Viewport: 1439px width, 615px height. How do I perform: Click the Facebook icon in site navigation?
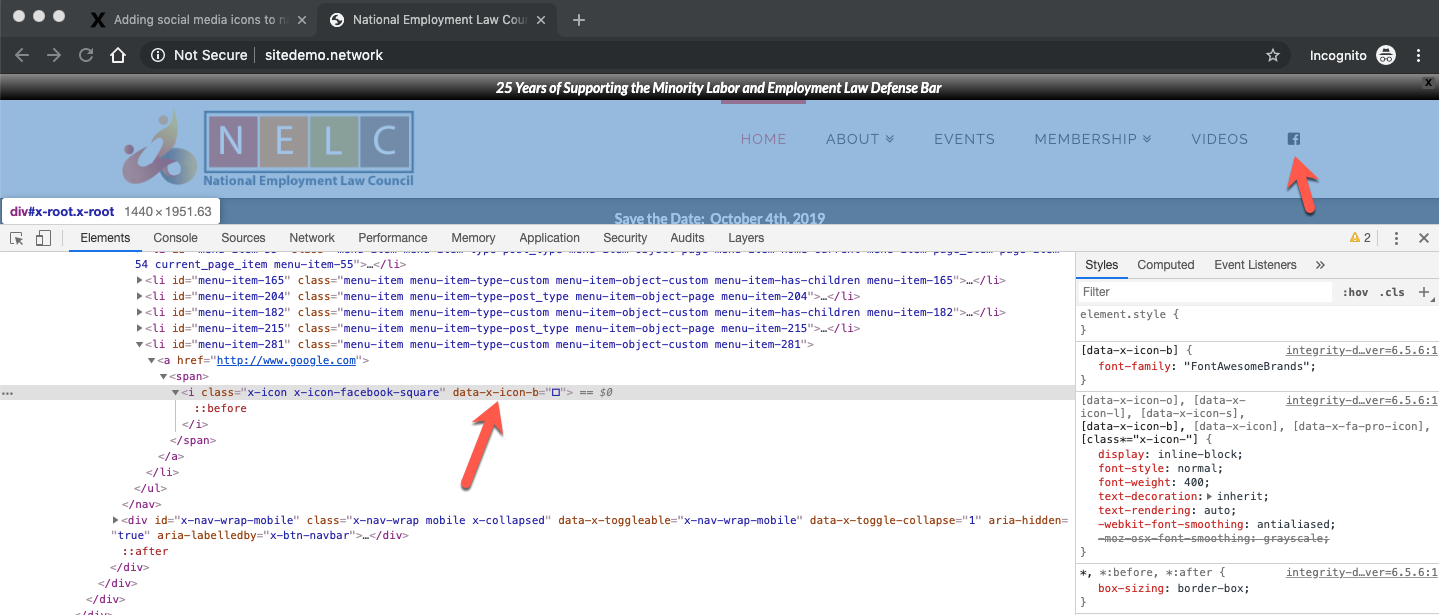pos(1294,139)
